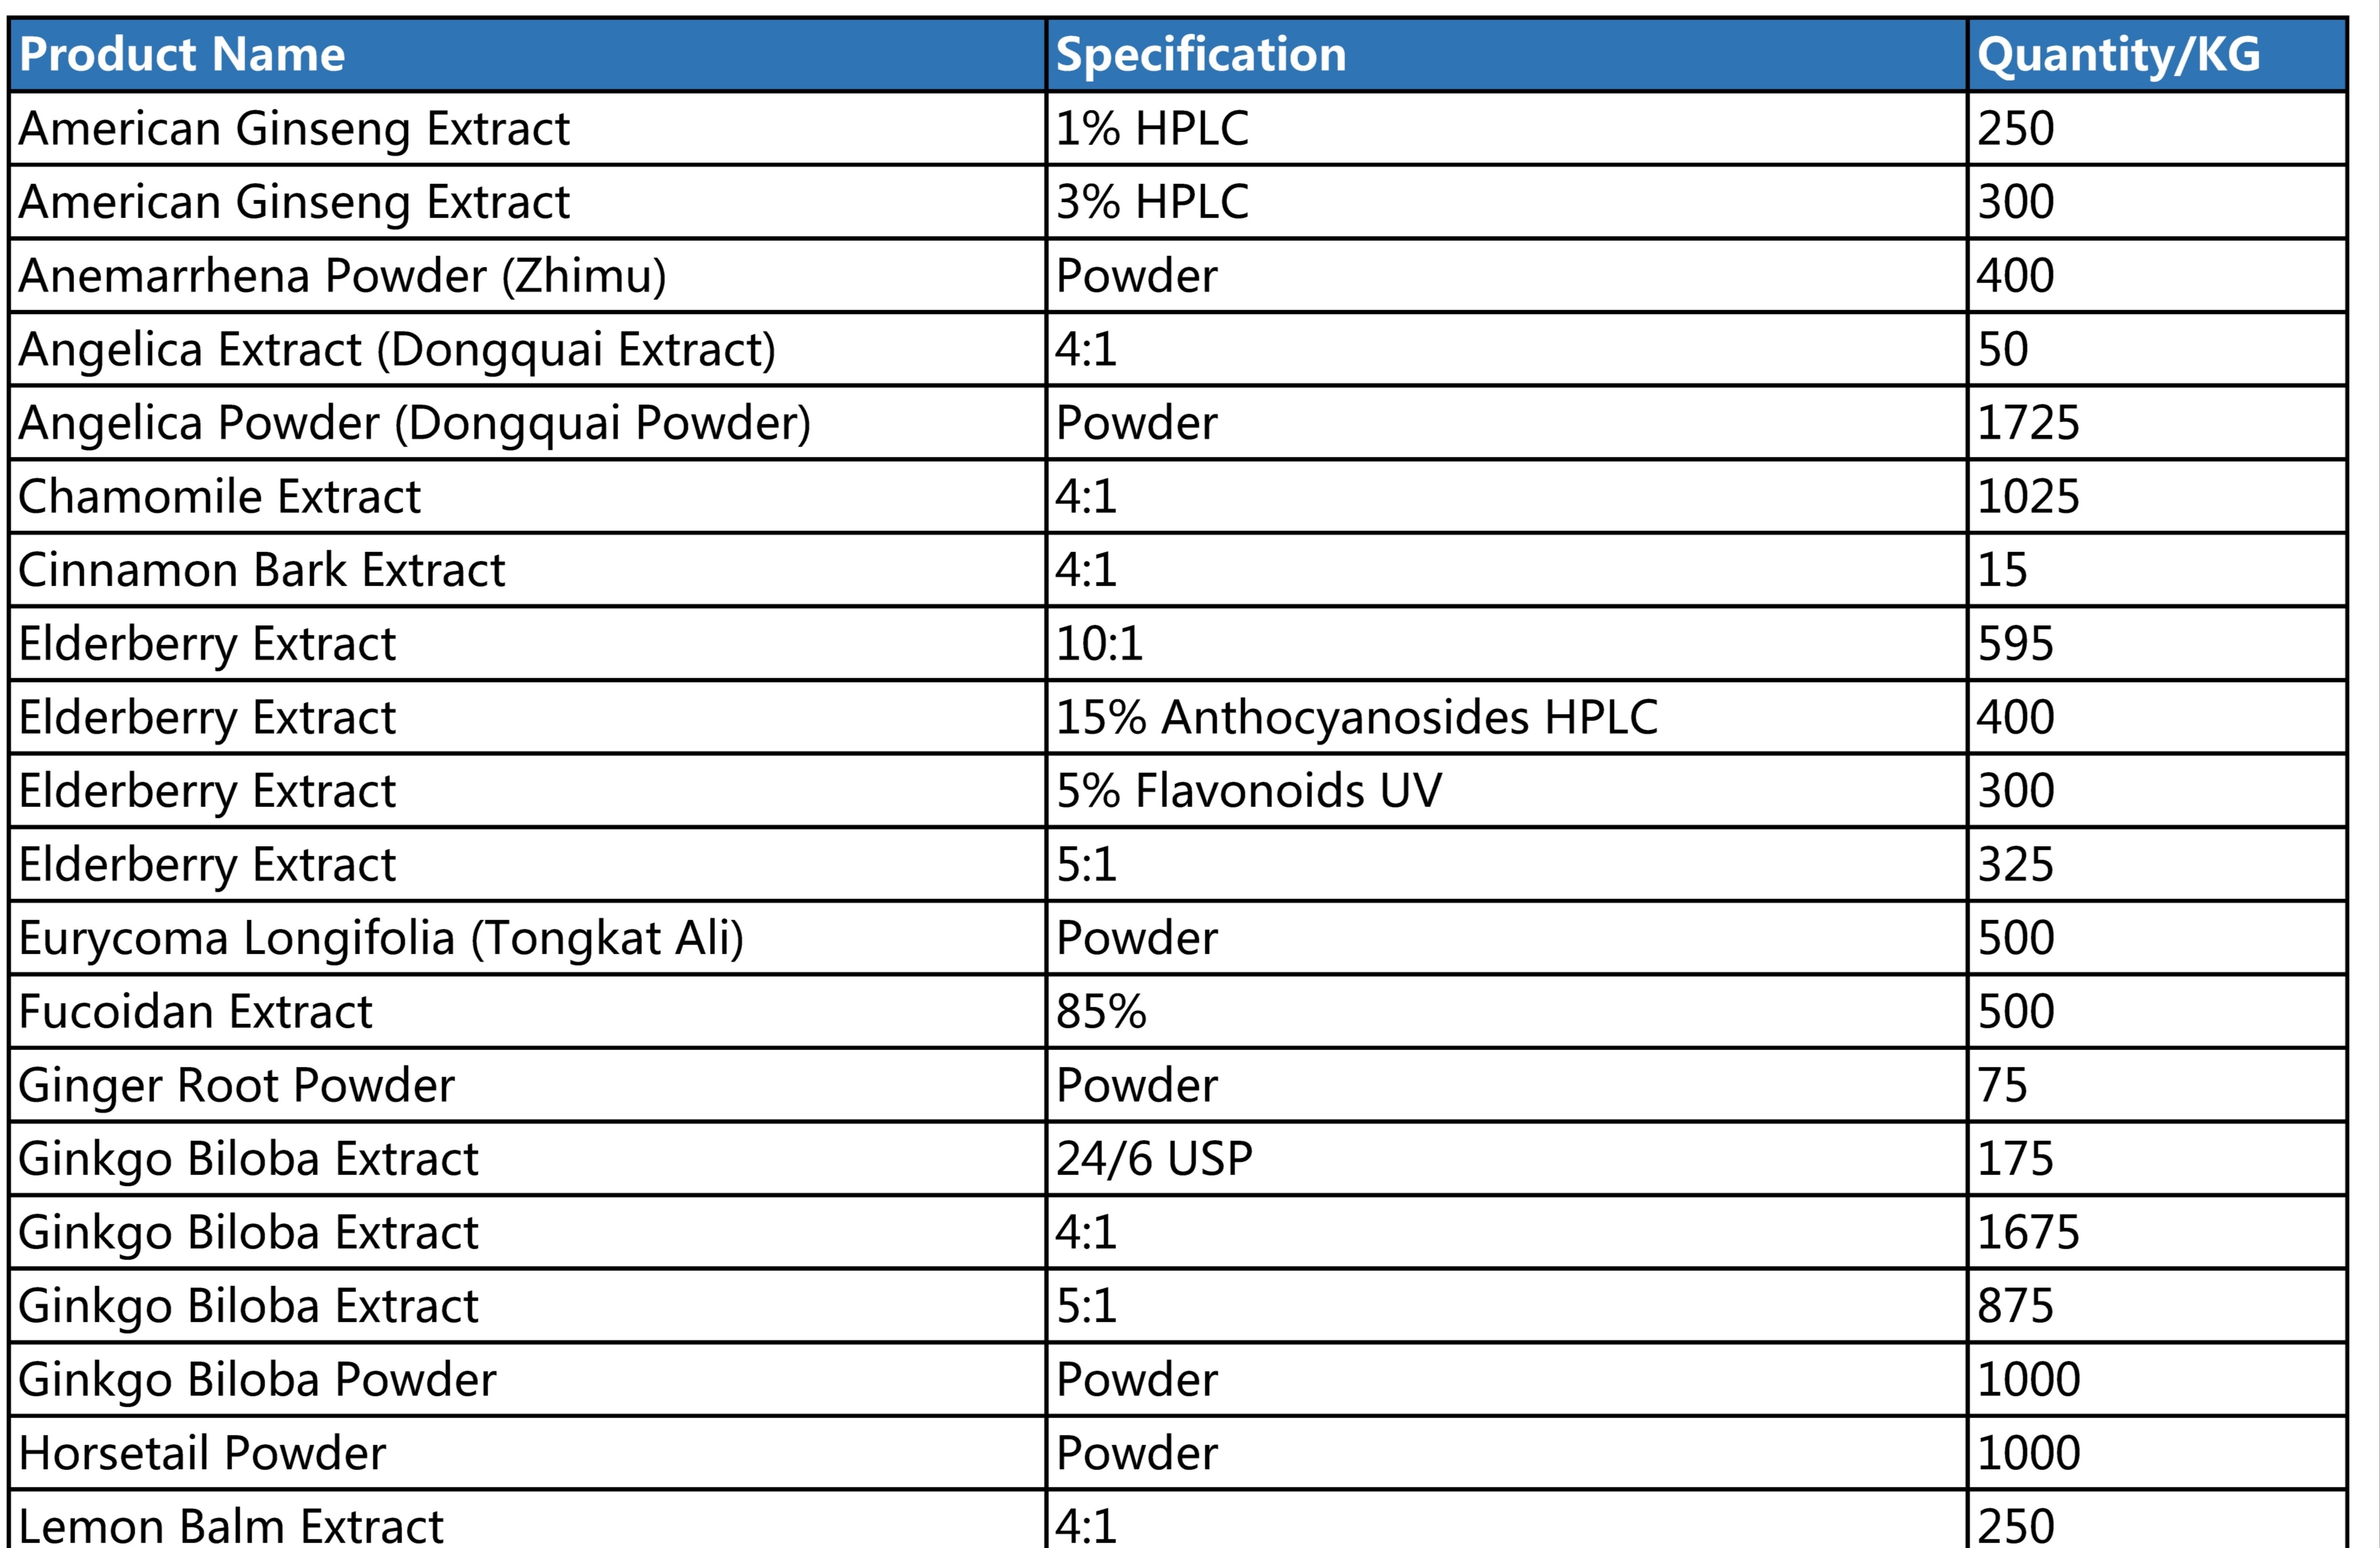Select the Ginkgo Biloba quantity 1675 cell
2380x1548 pixels.
click(x=2157, y=1232)
